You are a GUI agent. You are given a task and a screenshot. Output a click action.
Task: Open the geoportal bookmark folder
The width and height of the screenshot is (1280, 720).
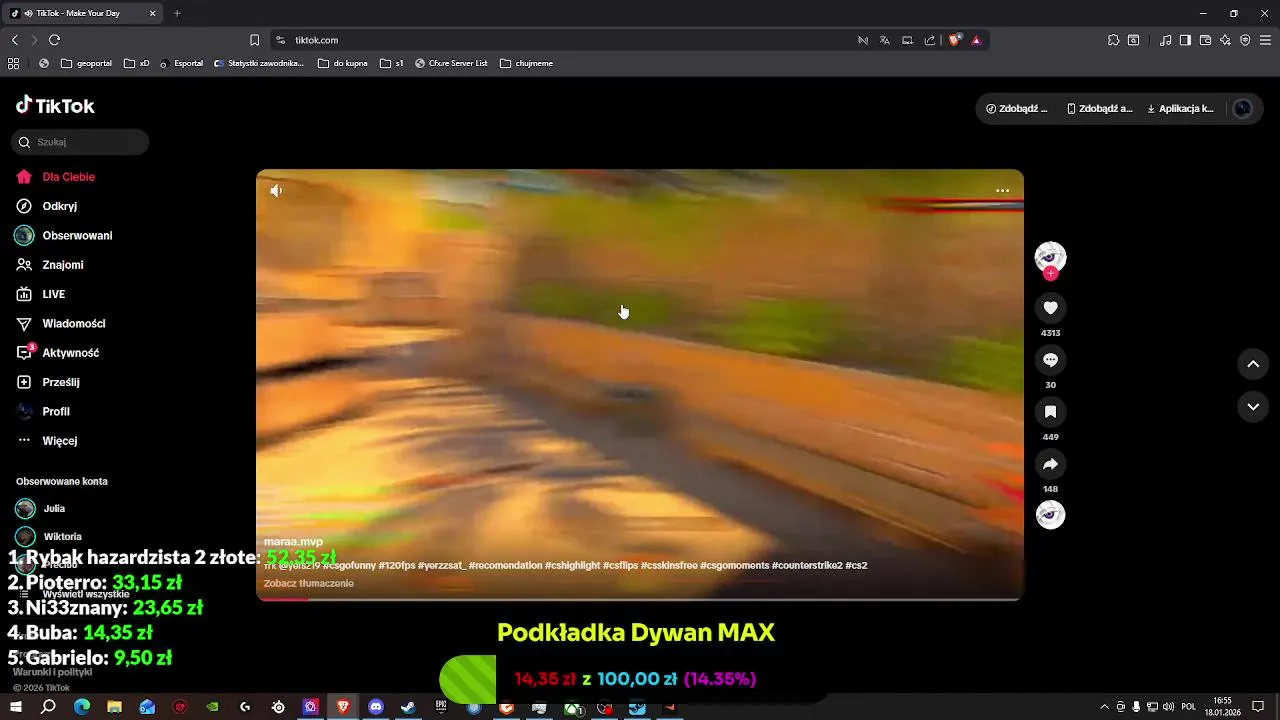[x=86, y=63]
